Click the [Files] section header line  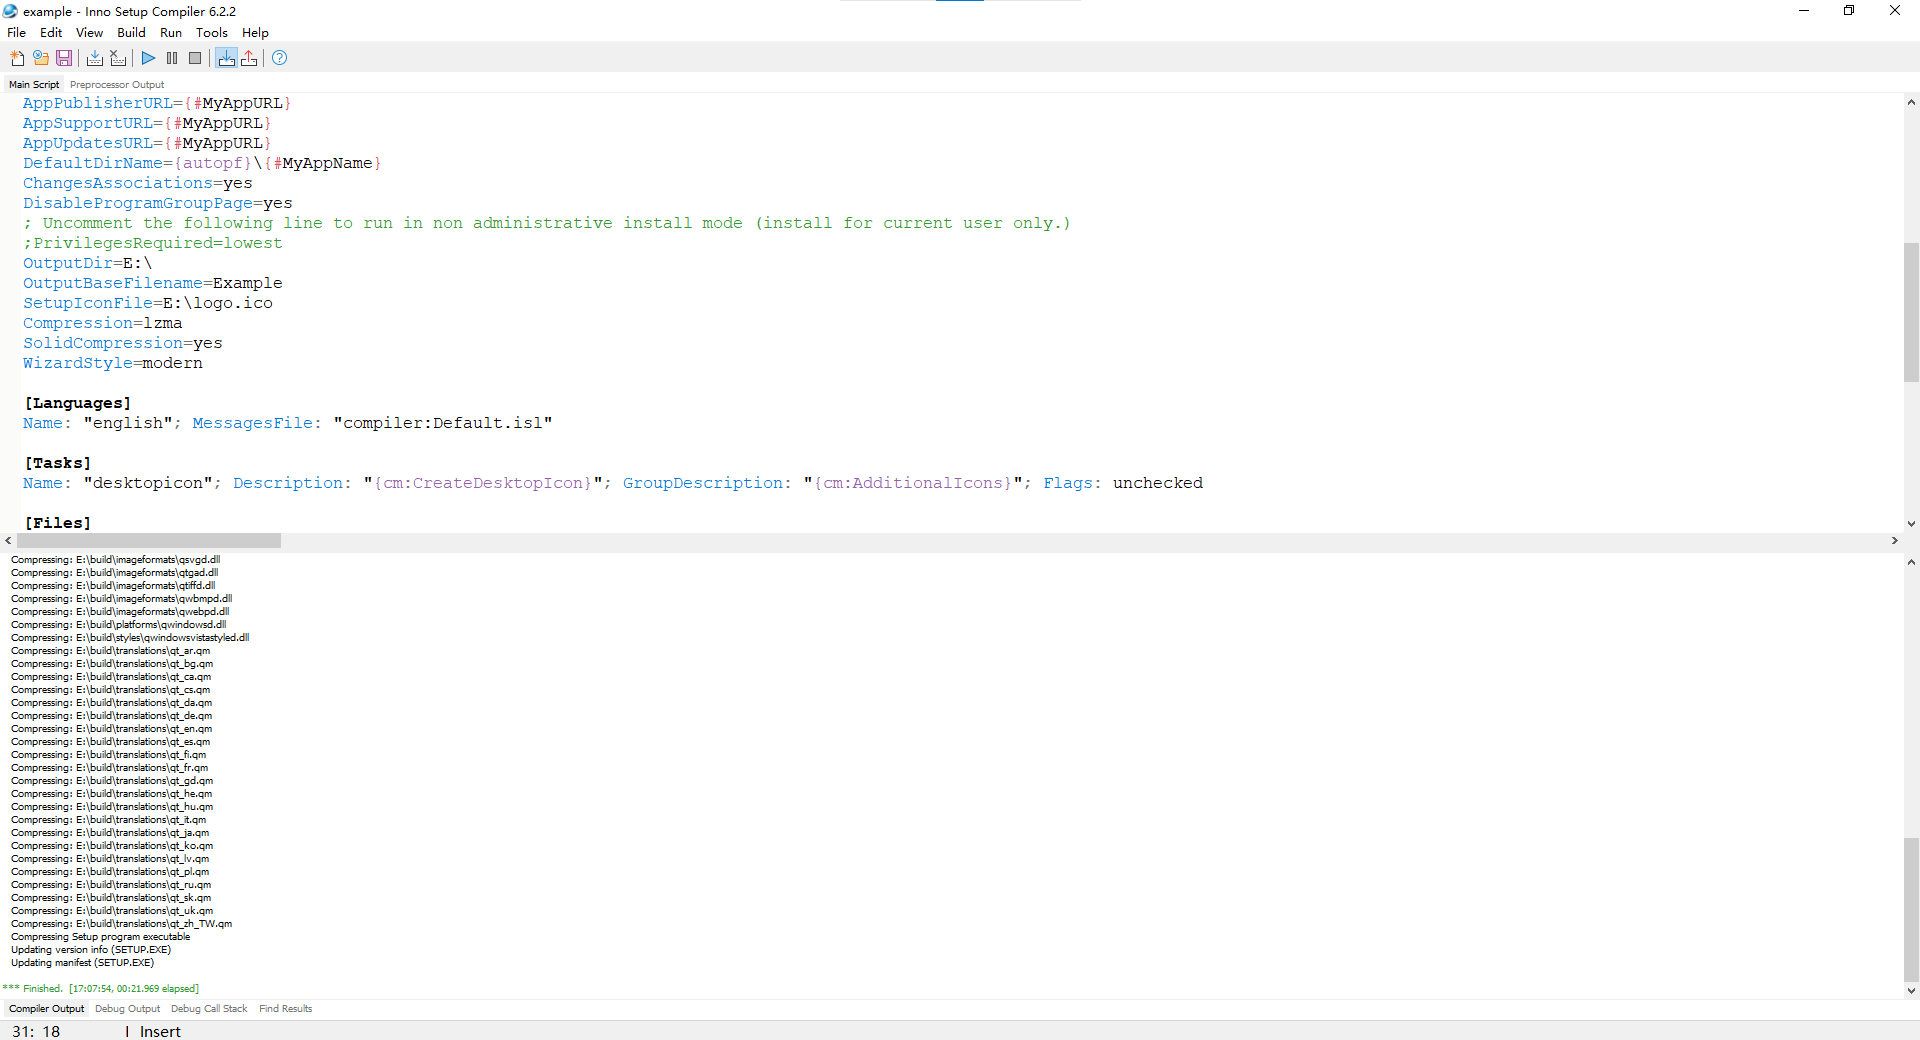58,523
